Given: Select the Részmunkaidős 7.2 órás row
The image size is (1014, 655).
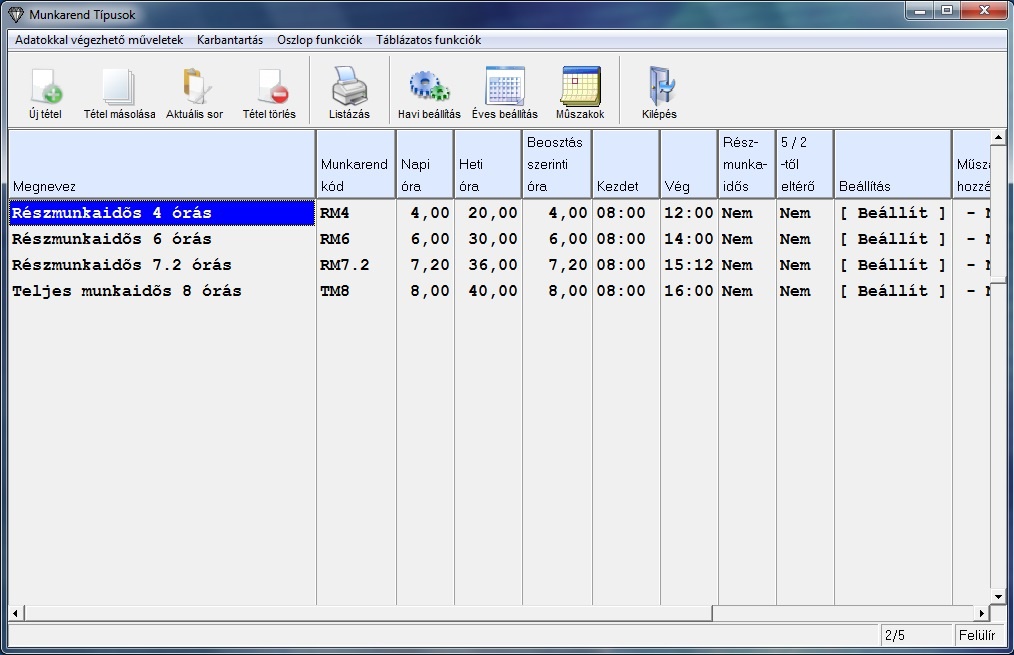Looking at the screenshot, I should point(121,265).
